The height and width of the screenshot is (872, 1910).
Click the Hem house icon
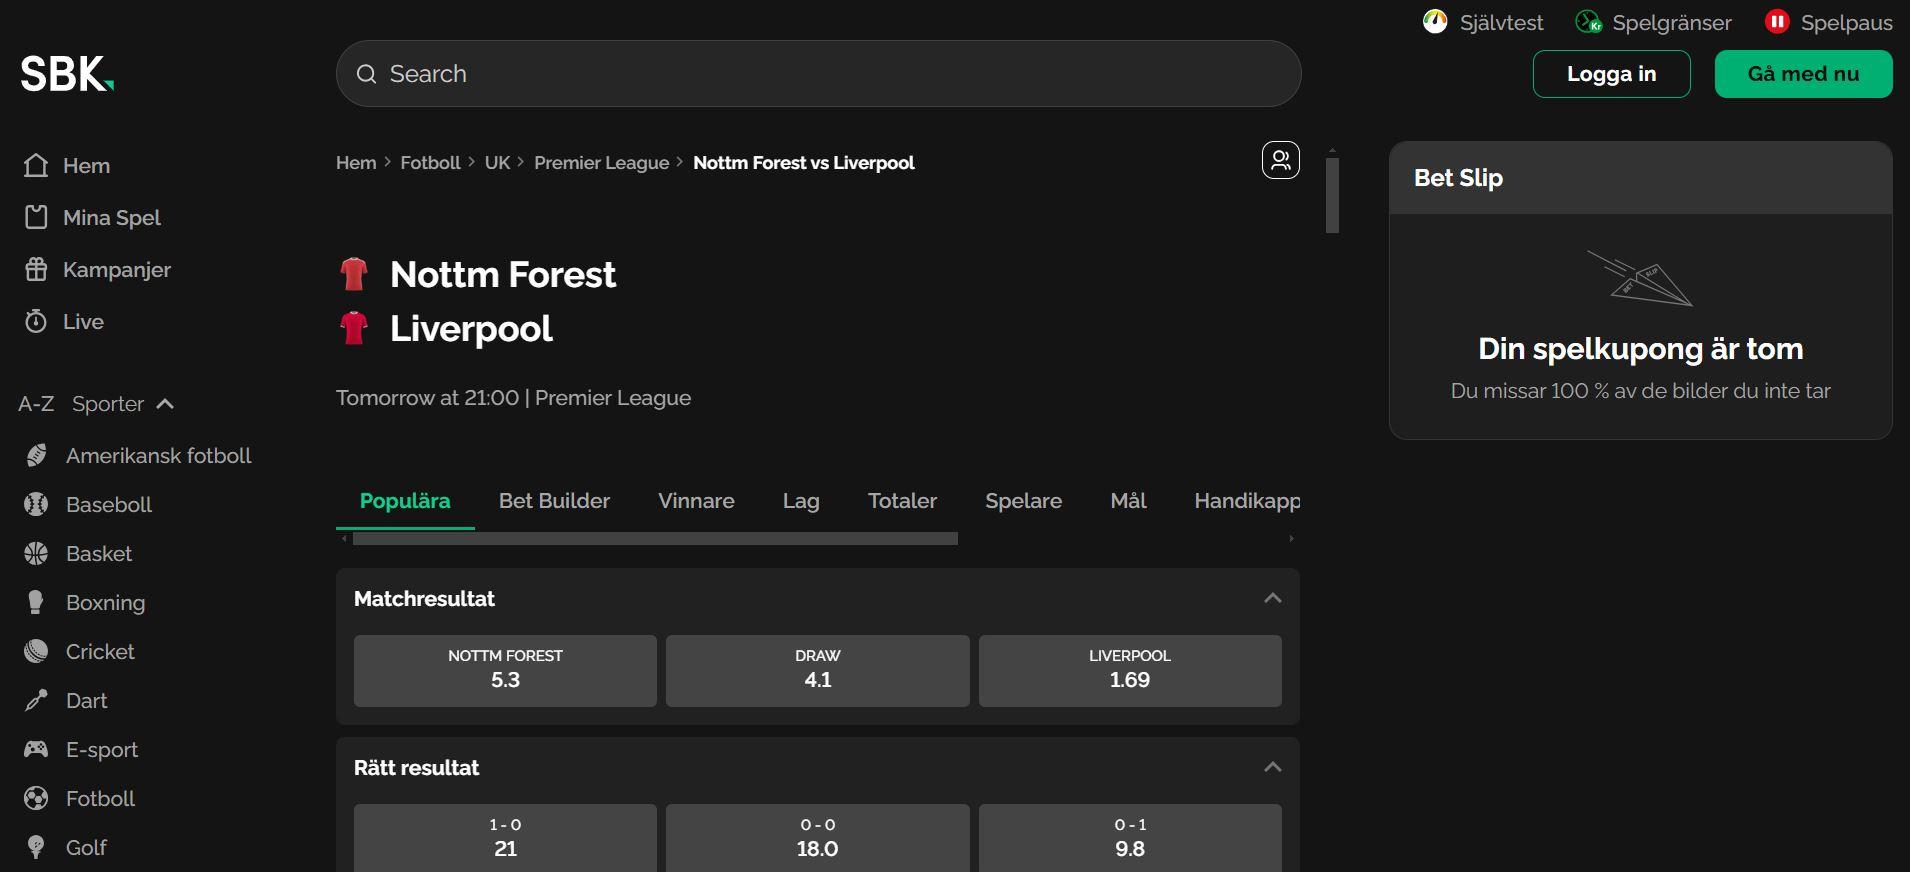[x=36, y=165]
